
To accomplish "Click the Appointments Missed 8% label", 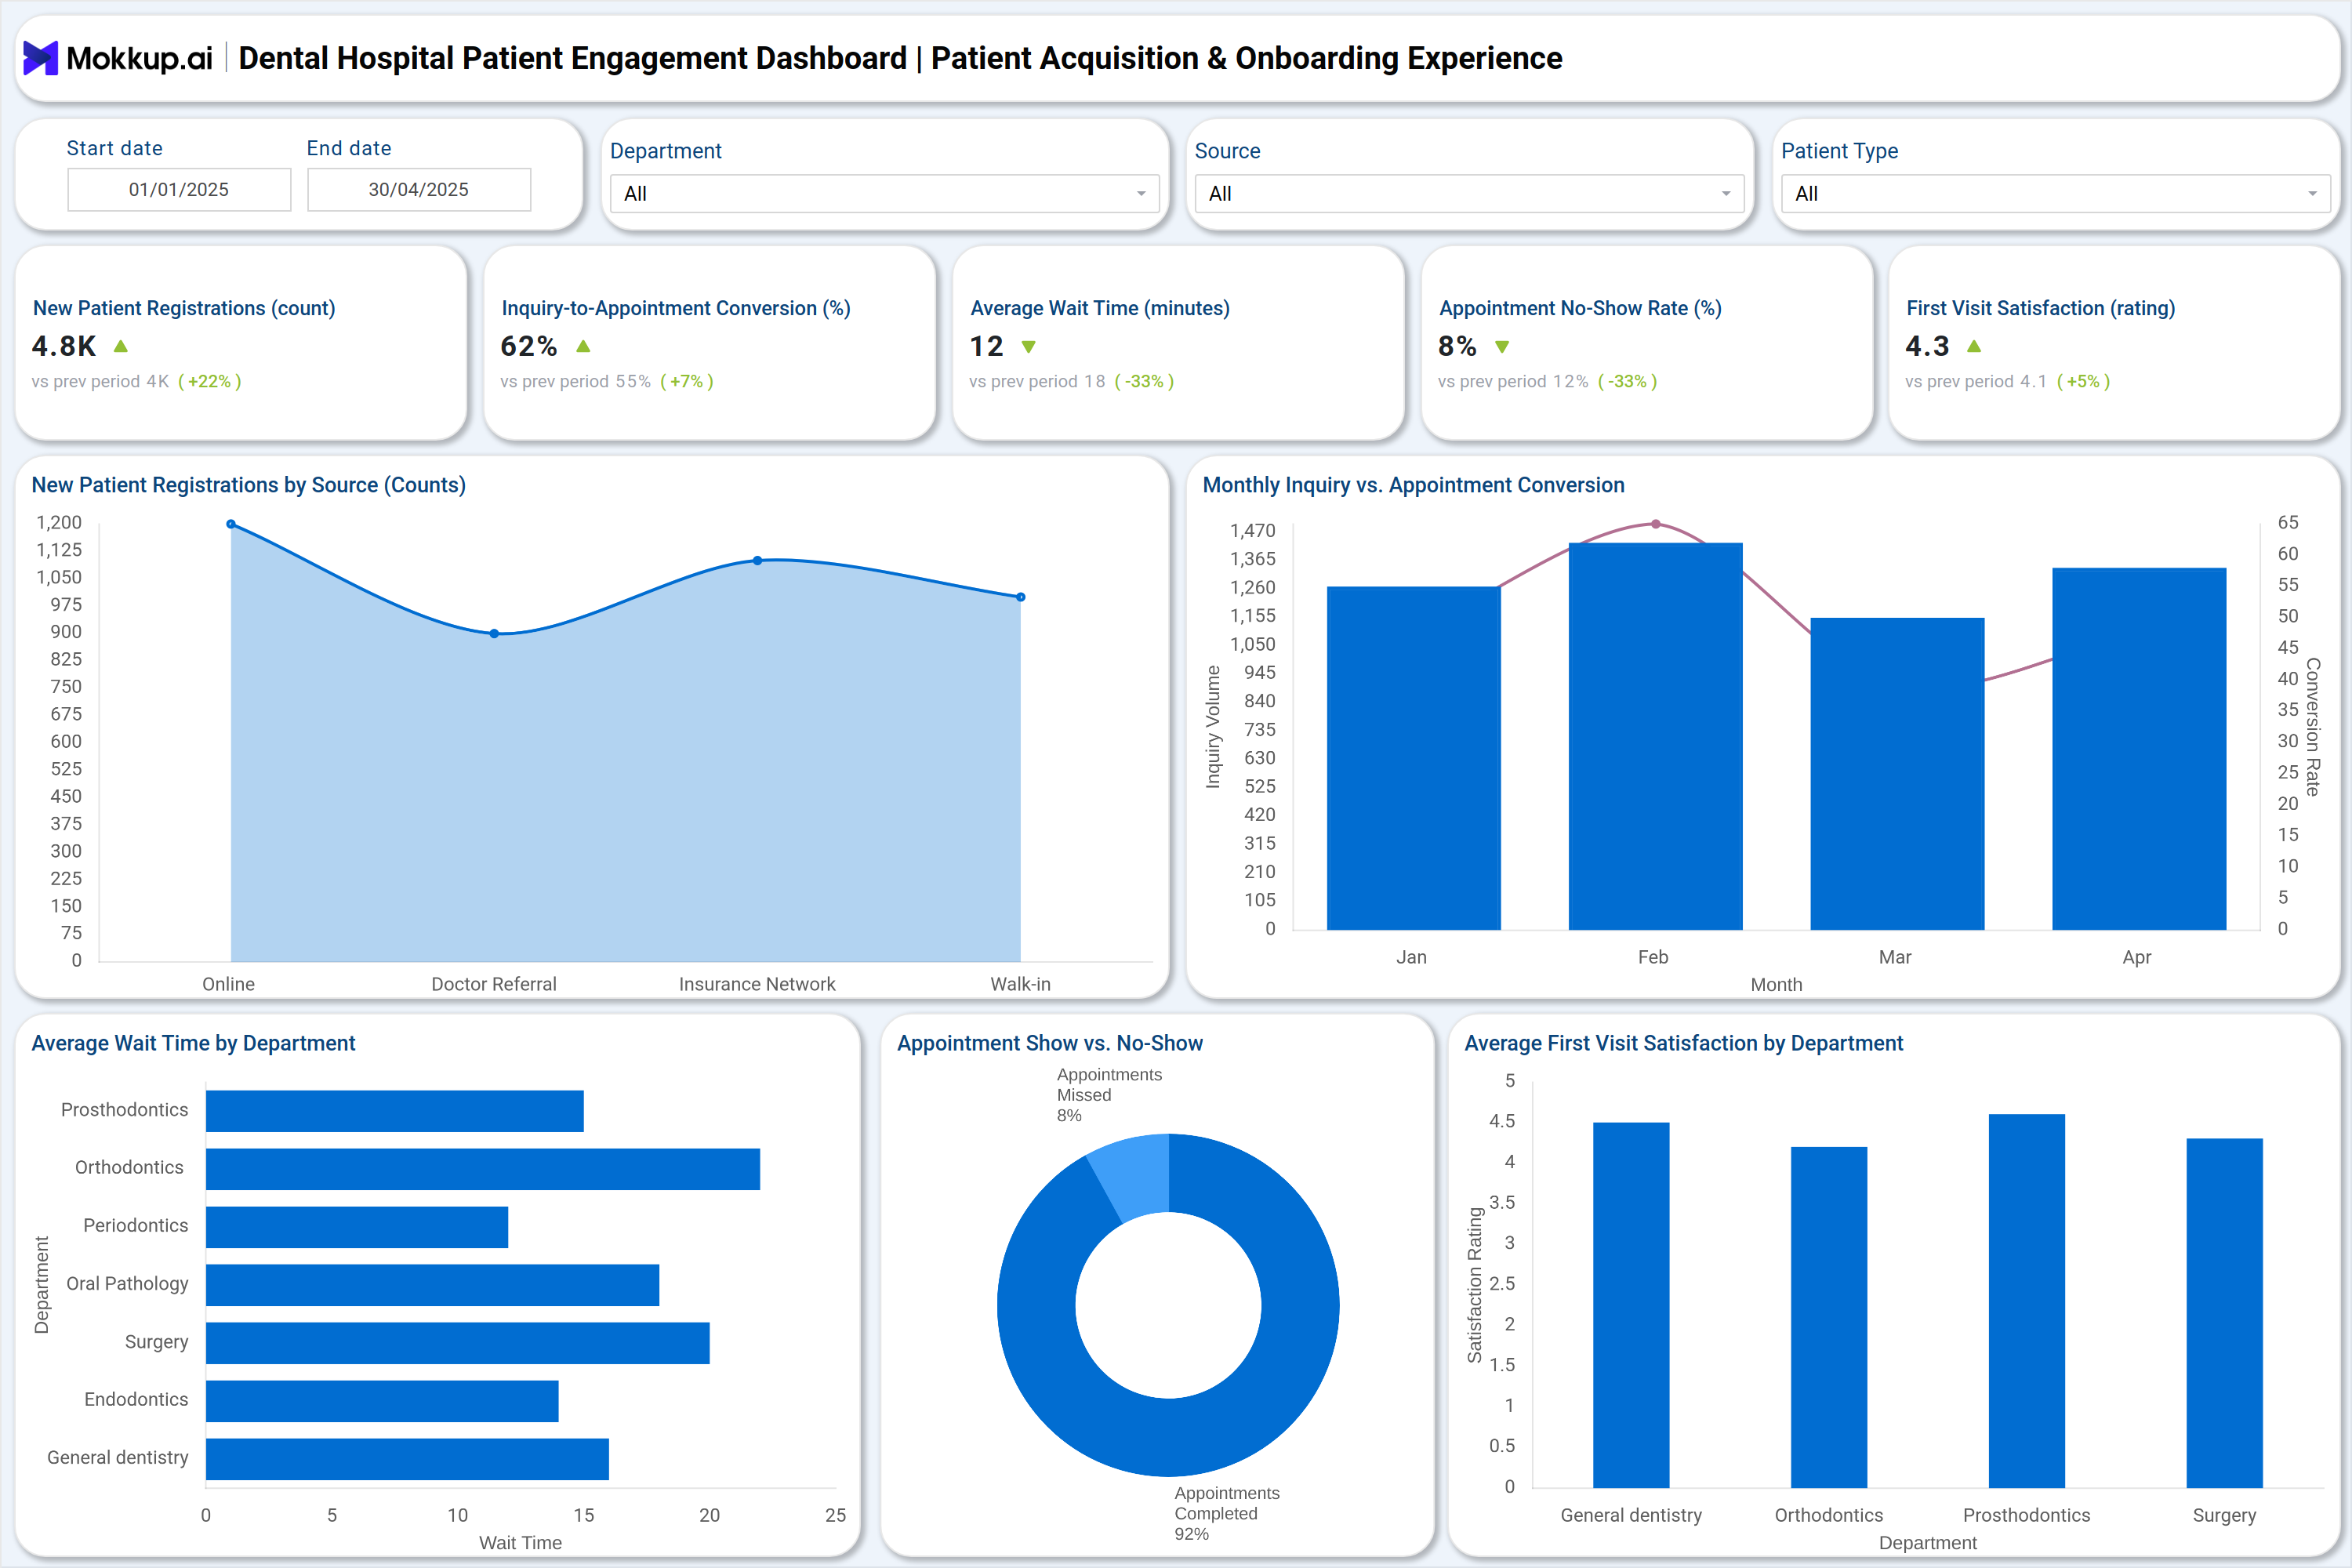I will [1109, 1095].
